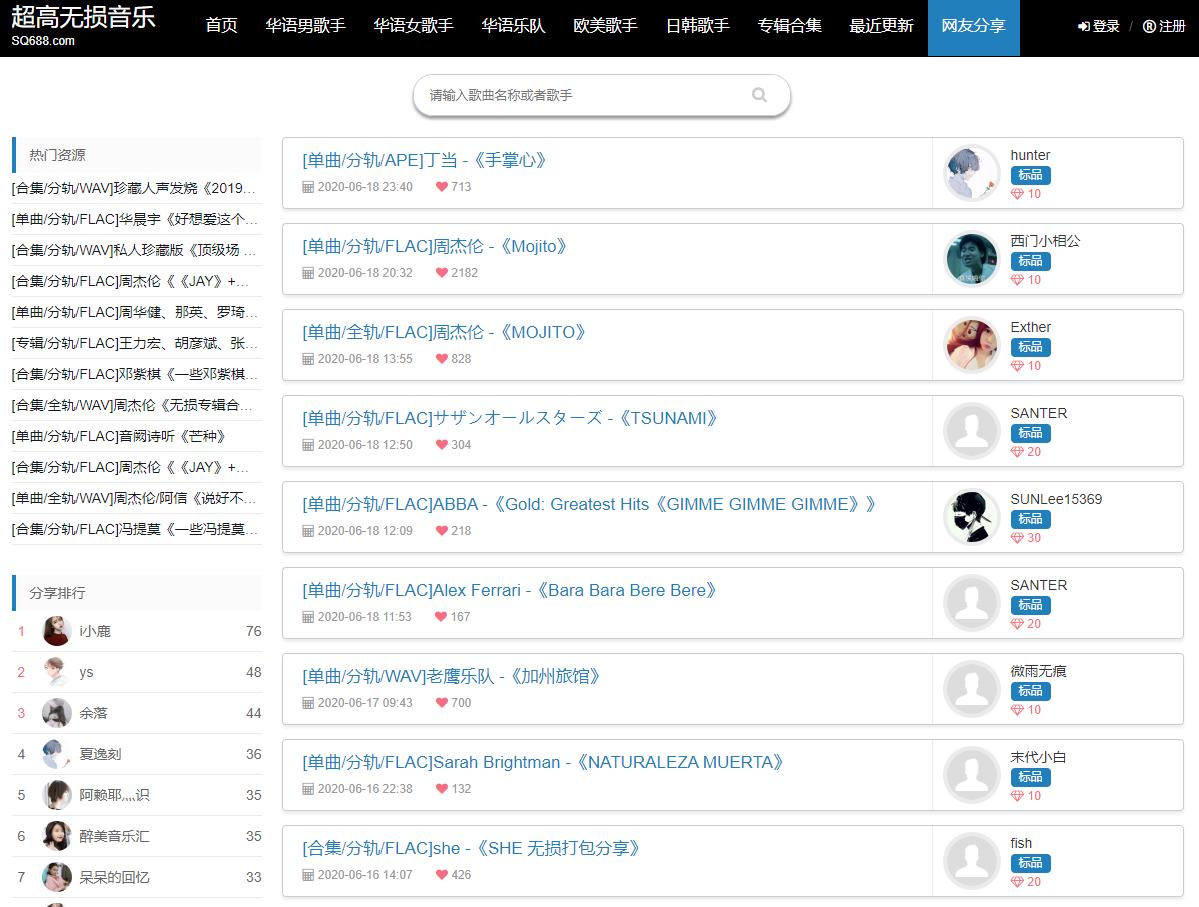
Task: Click the calendar icon beside 2020-06-17 09:43
Action: point(308,703)
